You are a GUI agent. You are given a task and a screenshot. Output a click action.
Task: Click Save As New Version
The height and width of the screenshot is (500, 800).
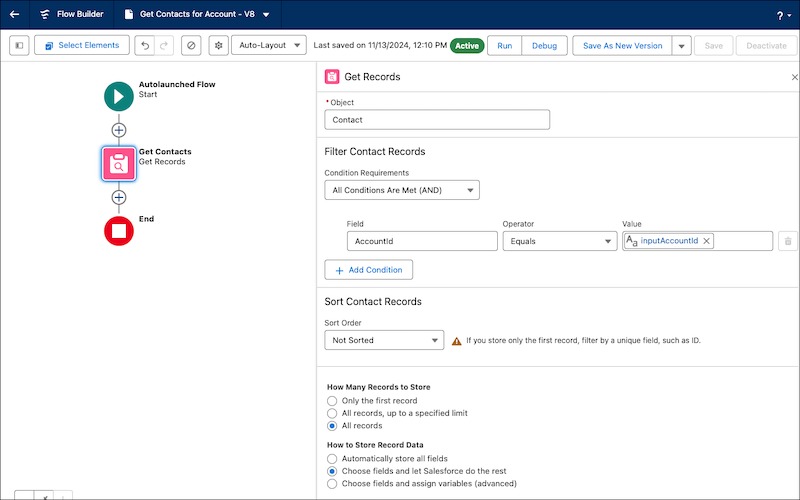(622, 46)
